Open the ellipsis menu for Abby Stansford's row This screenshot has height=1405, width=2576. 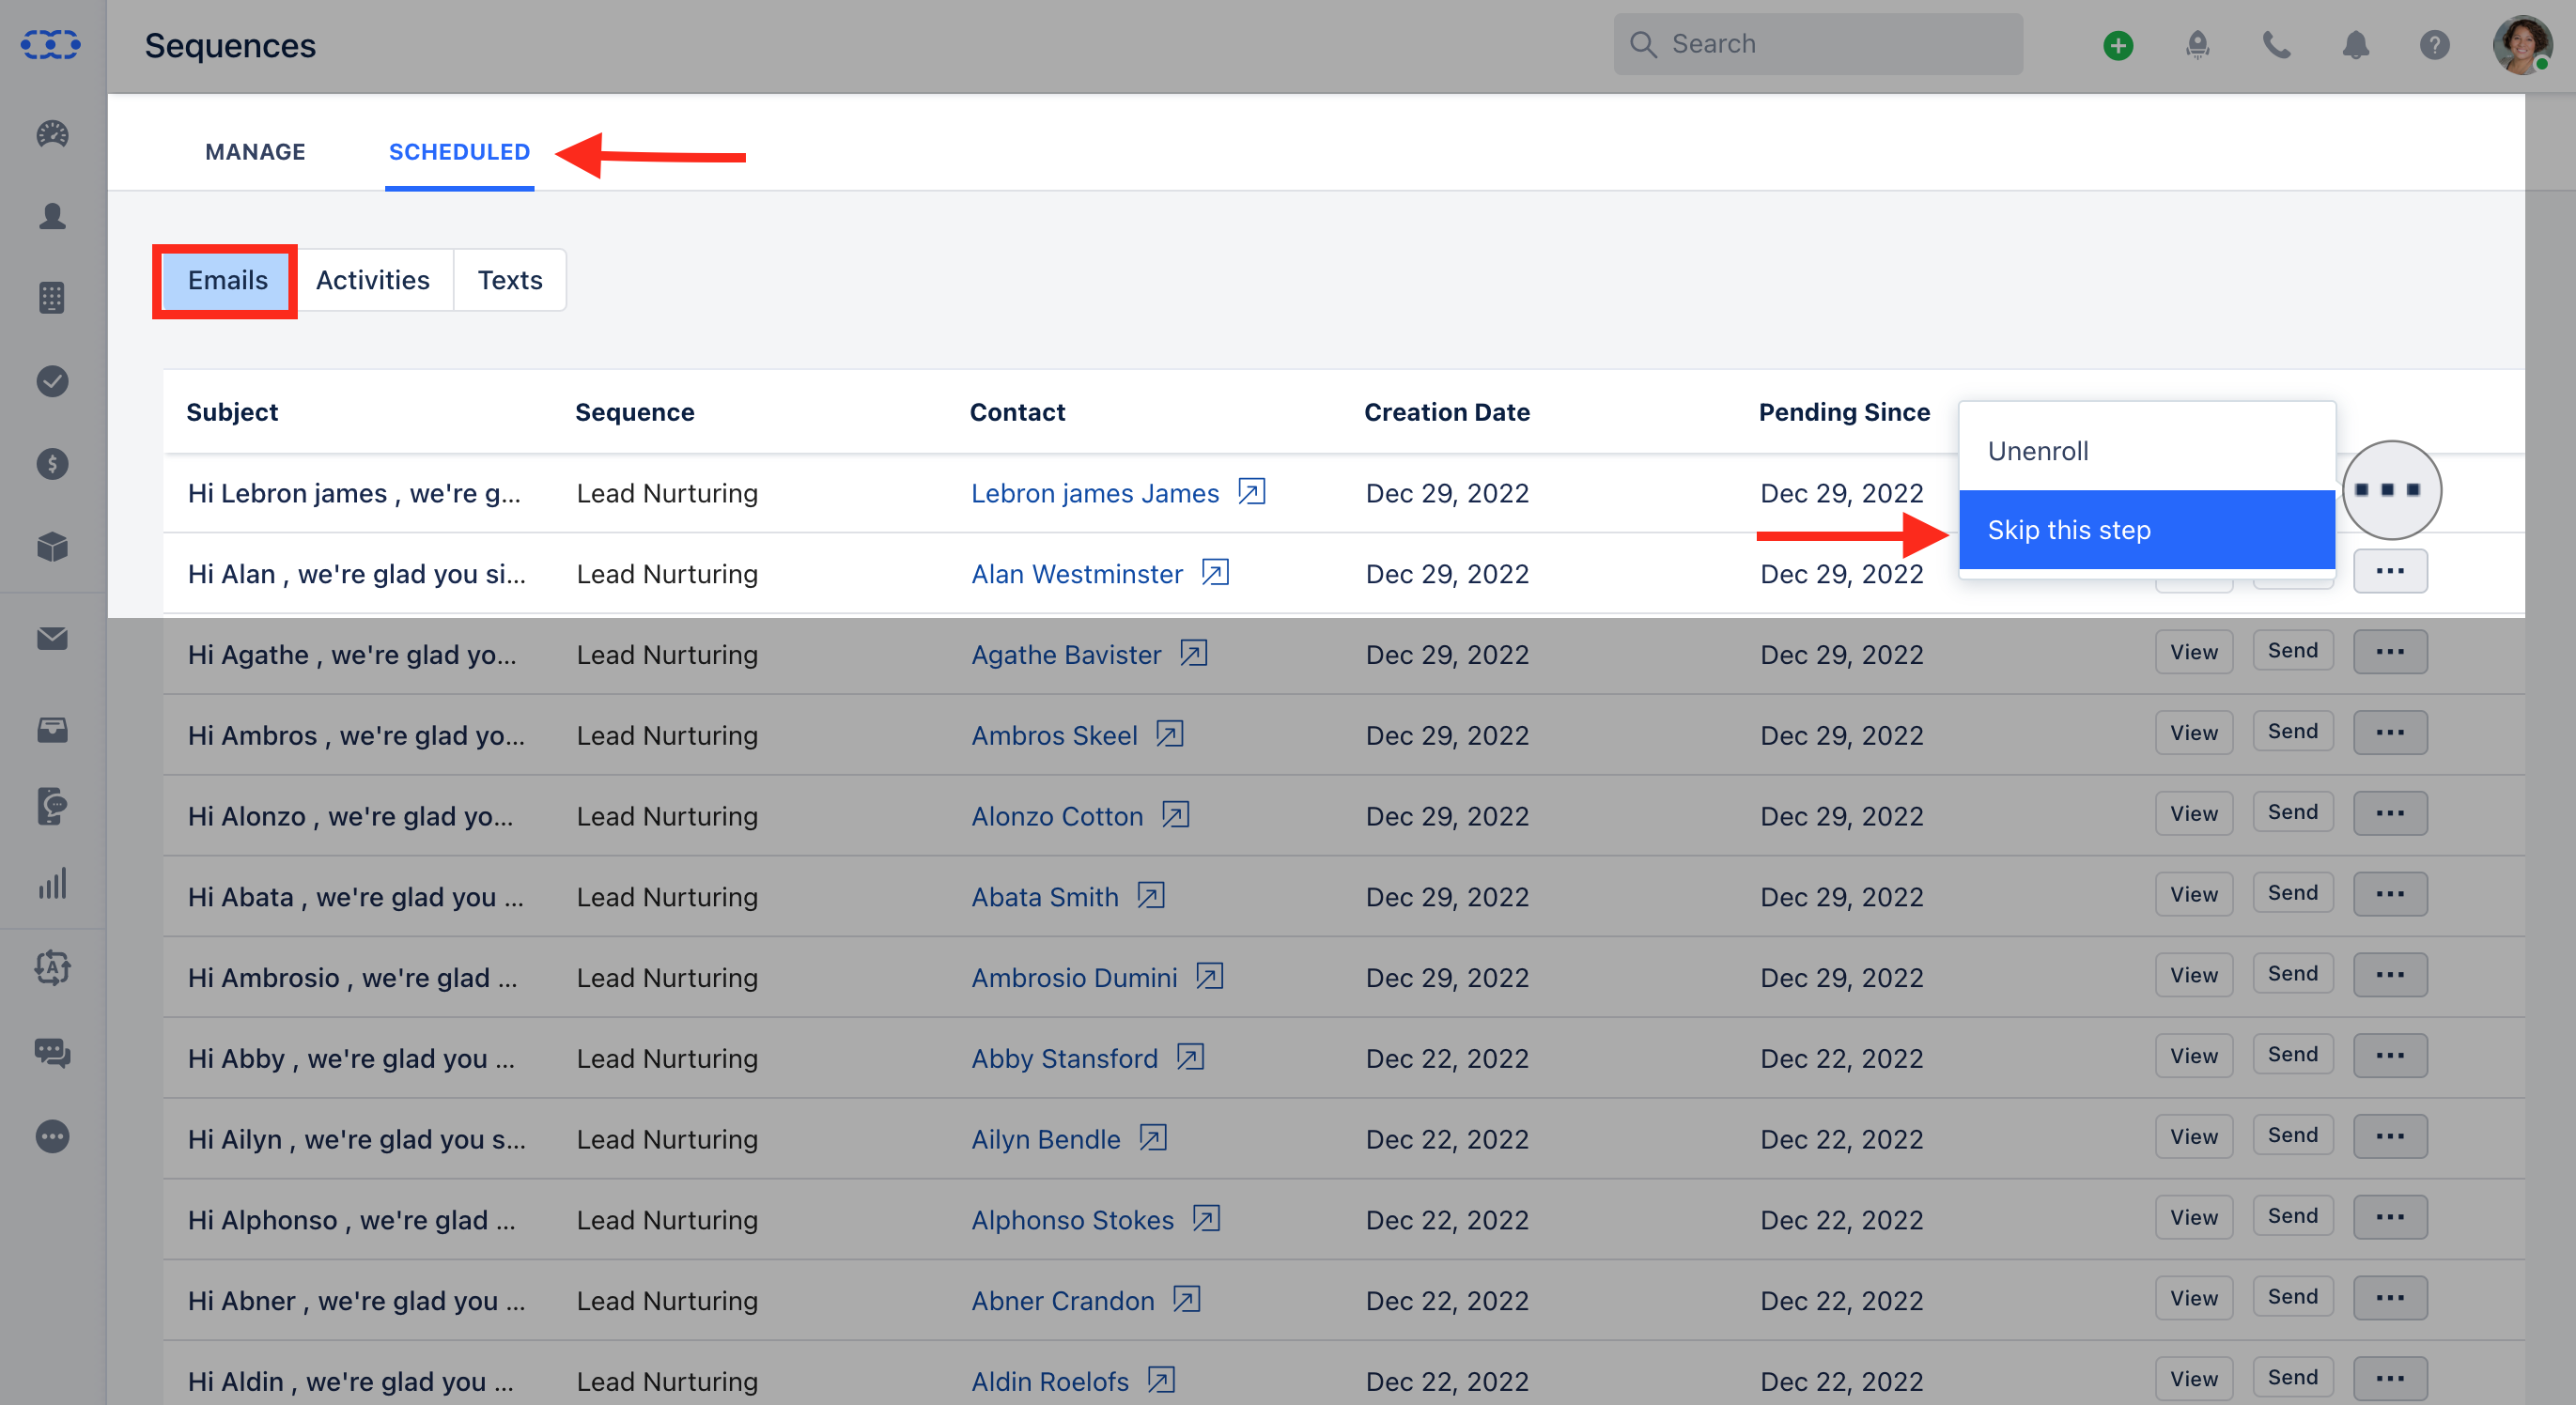tap(2390, 1055)
